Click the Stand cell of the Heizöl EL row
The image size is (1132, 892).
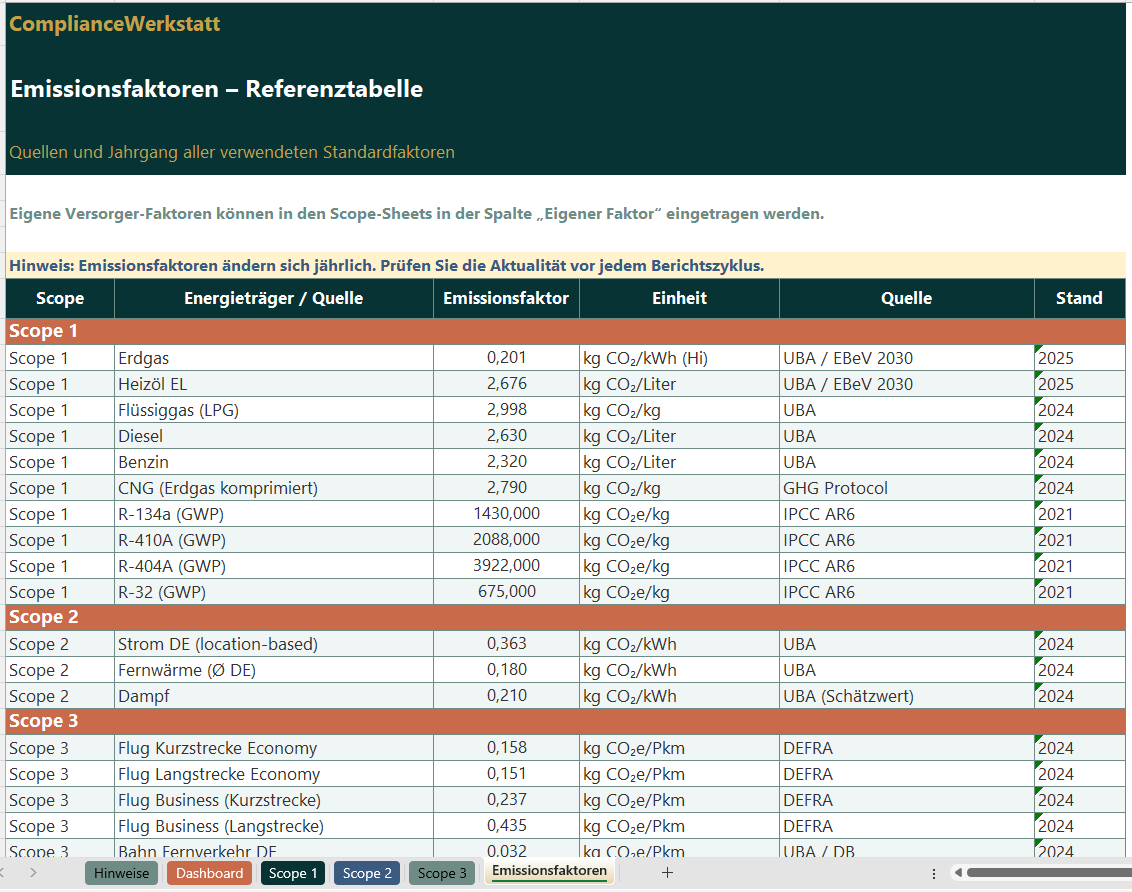click(x=1079, y=384)
